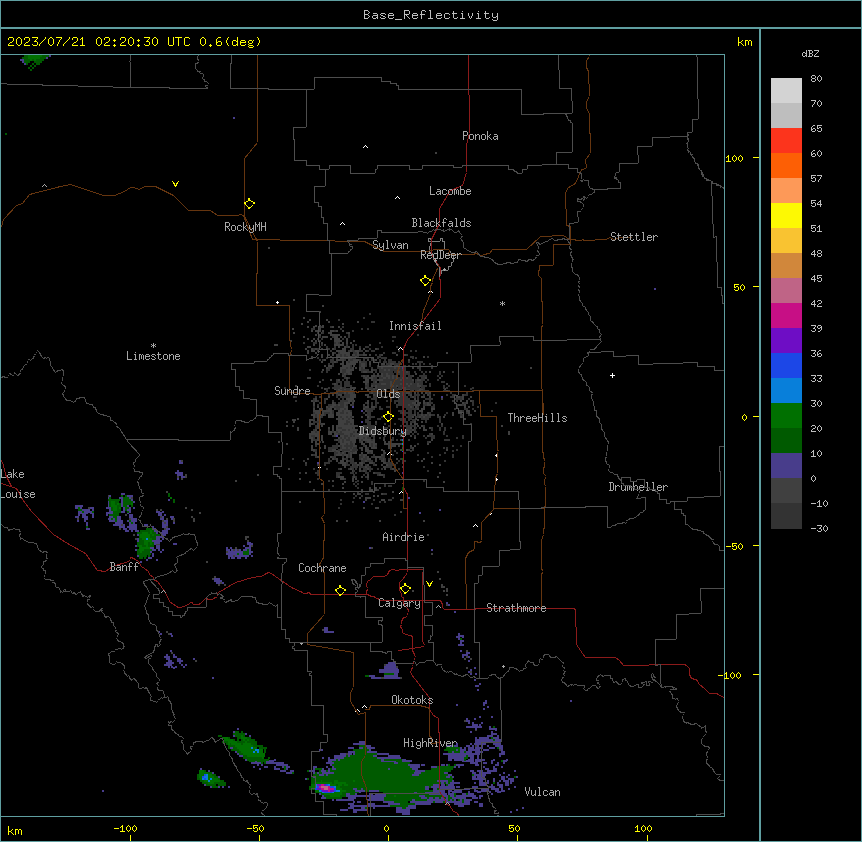Click the bright green 30-20 dBZ legend swatch

pos(786,416)
